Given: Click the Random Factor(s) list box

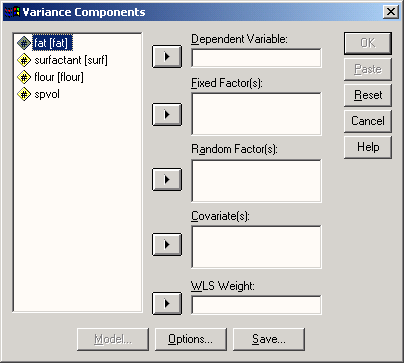Looking at the screenshot, I should pos(256,181).
